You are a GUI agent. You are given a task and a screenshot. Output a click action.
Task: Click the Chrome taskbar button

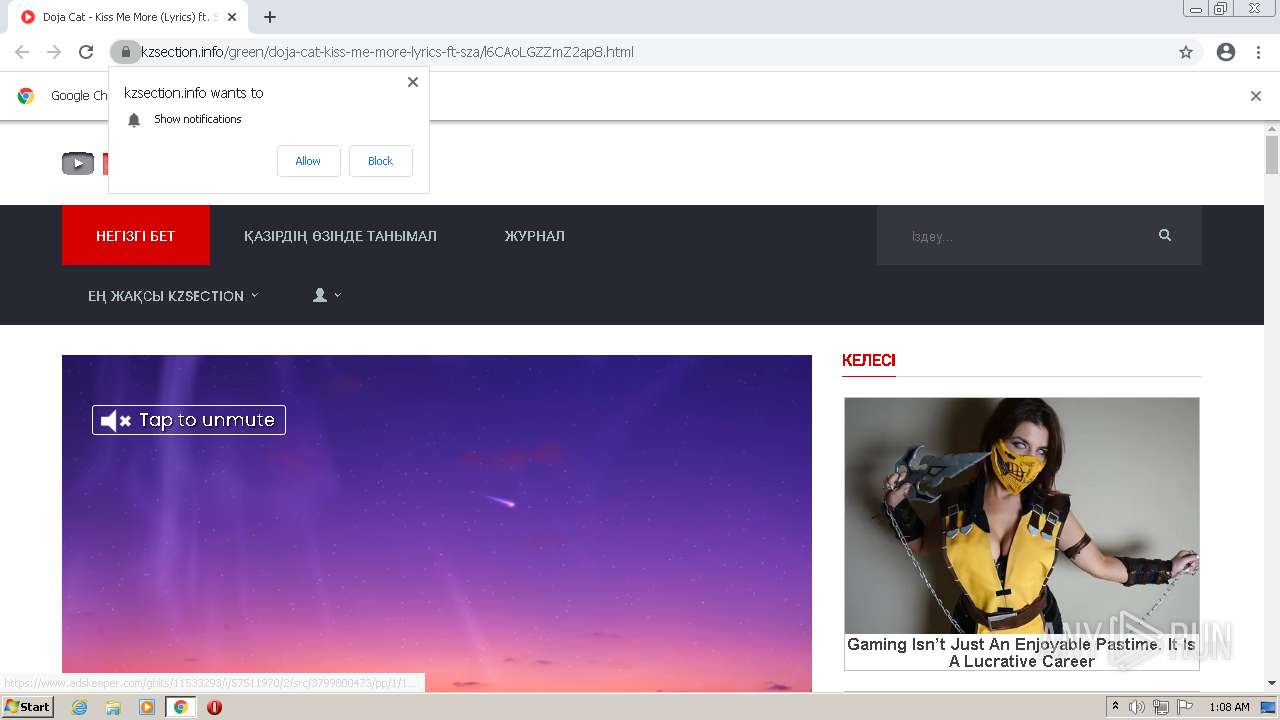pyautogui.click(x=181, y=707)
